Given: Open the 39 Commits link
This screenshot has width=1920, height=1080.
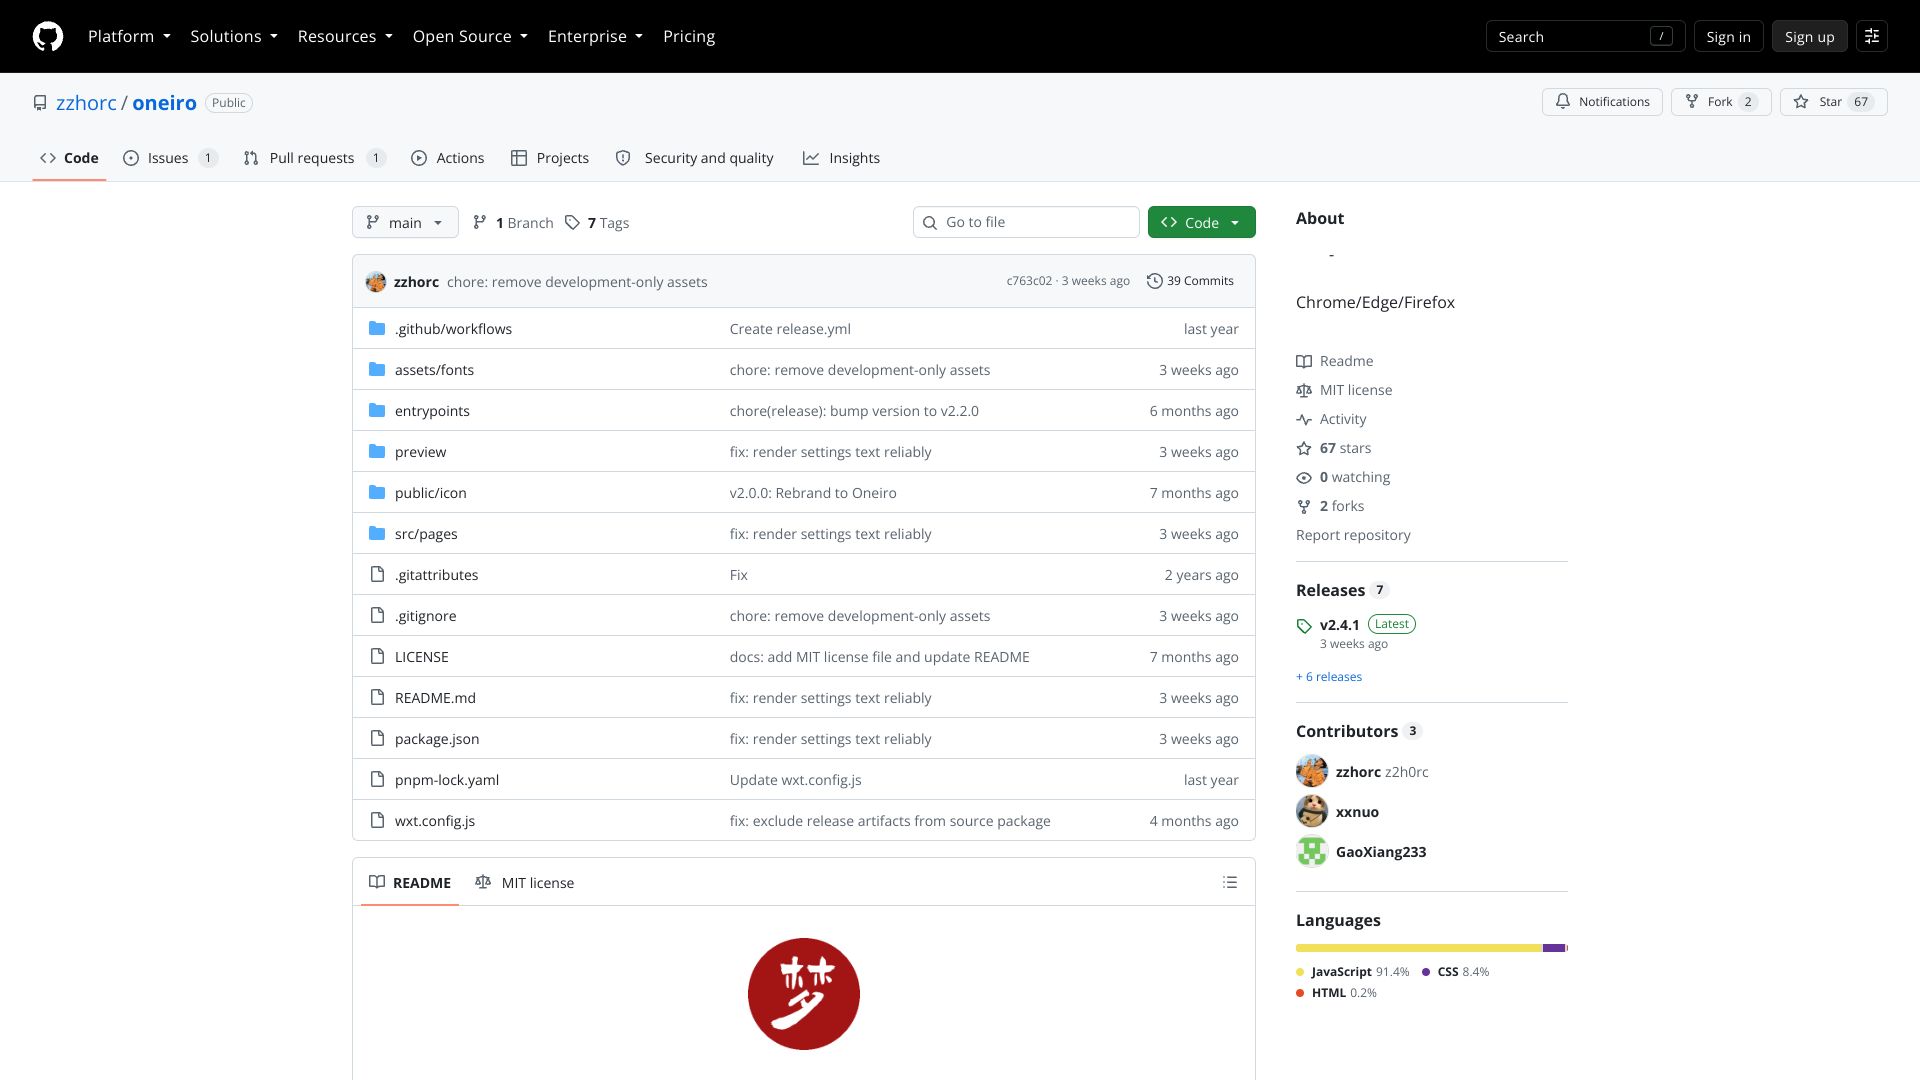Looking at the screenshot, I should (1190, 281).
